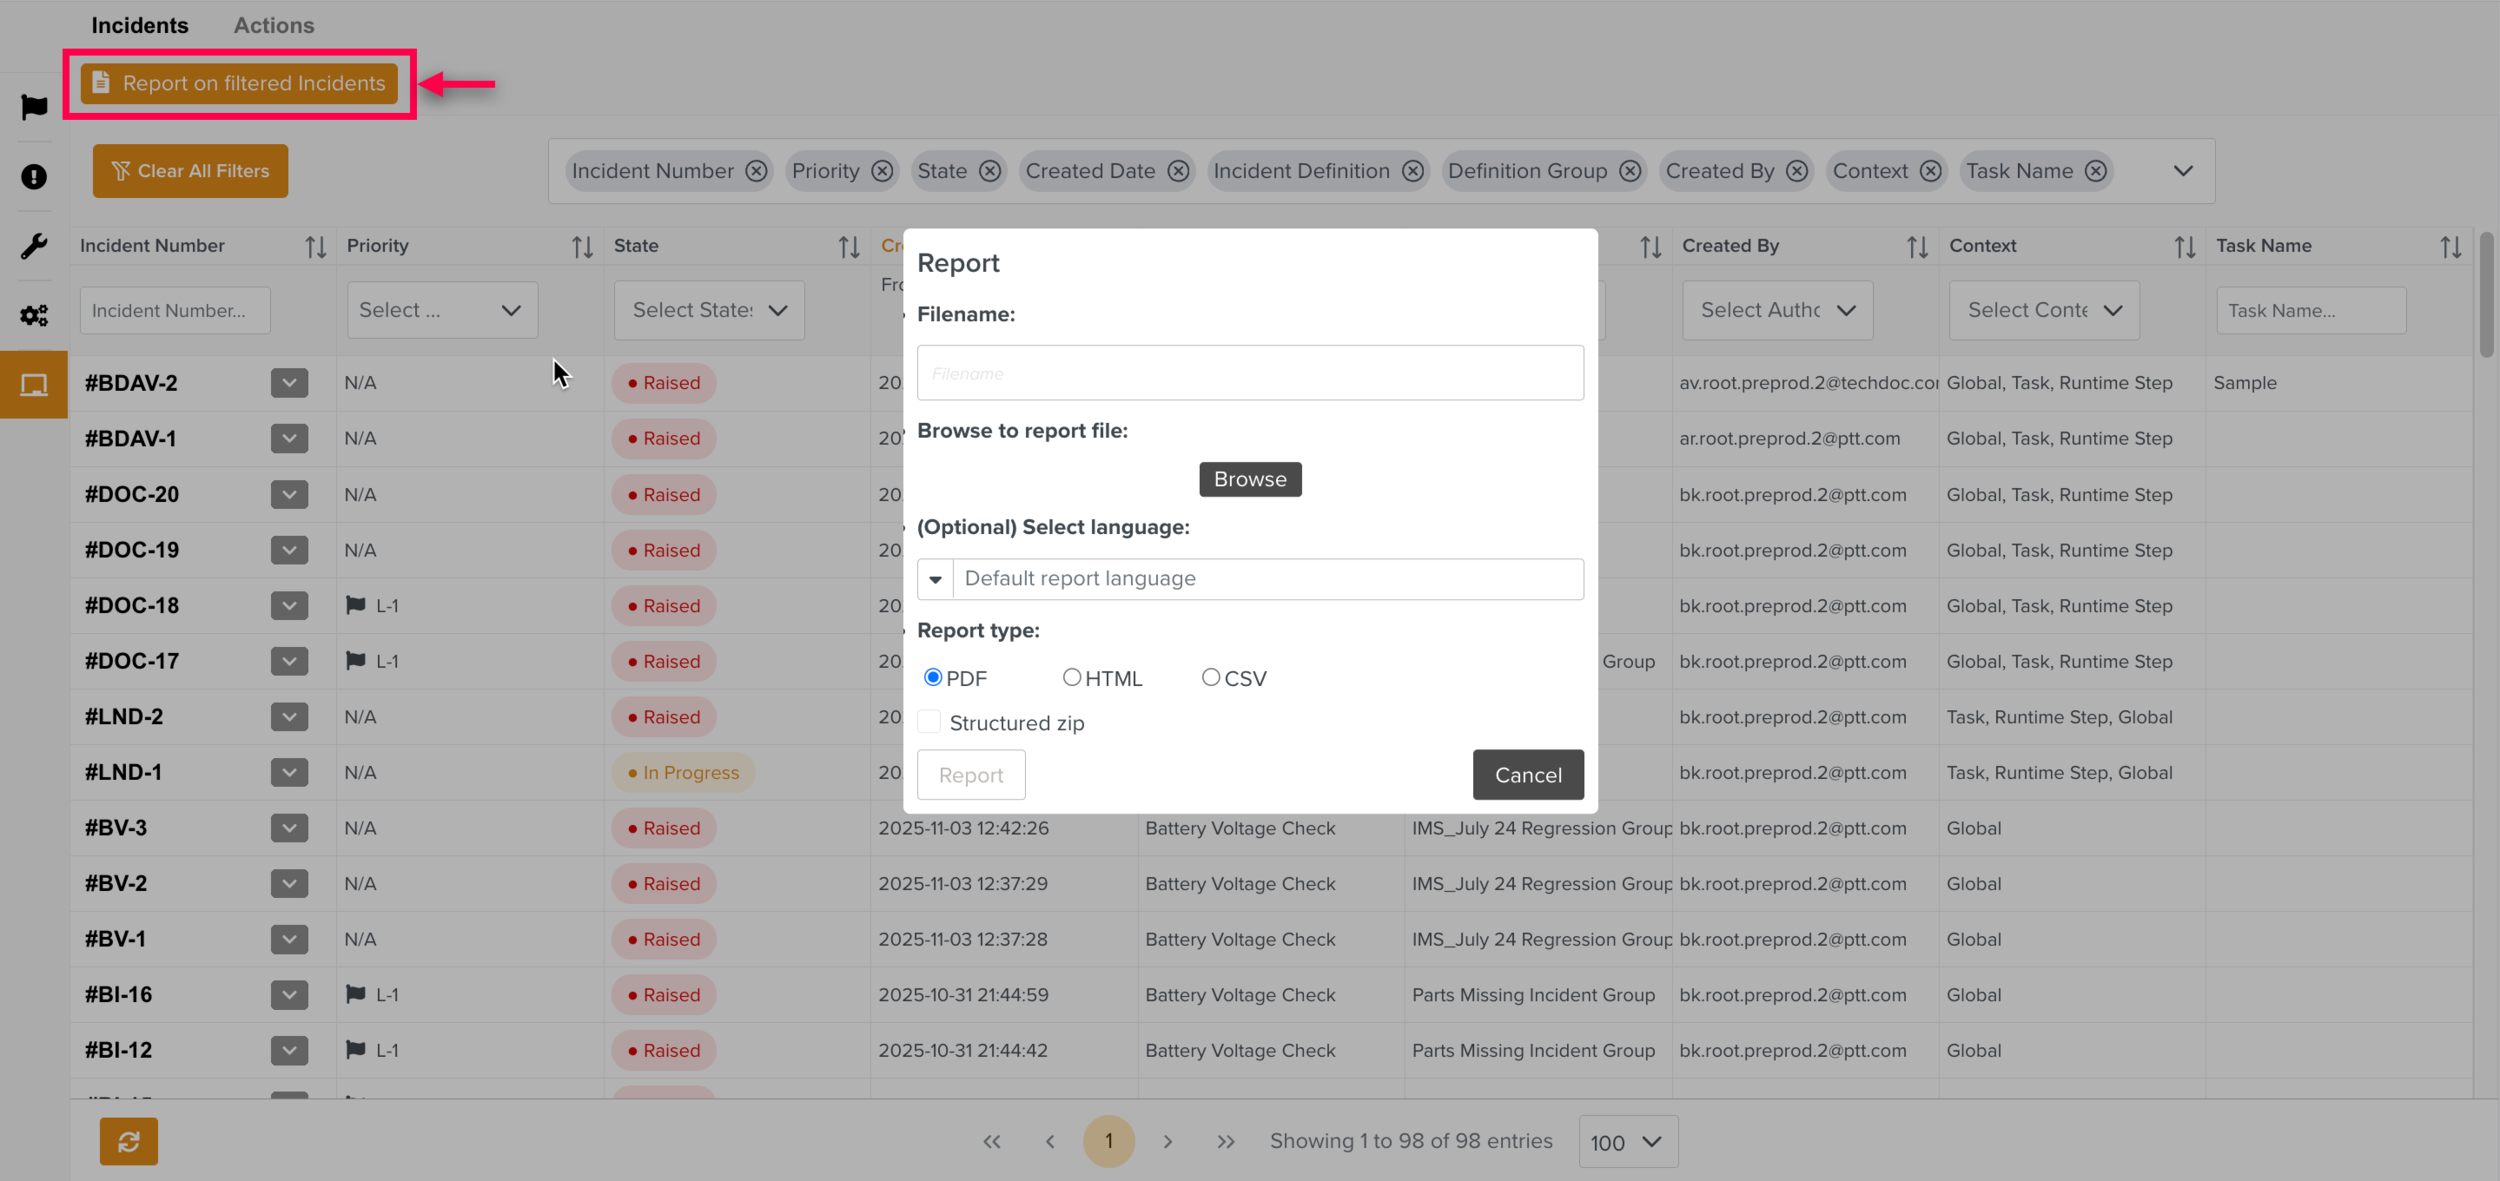The image size is (2500, 1181).
Task: Click the flag icon in left sidebar
Action: [x=34, y=107]
